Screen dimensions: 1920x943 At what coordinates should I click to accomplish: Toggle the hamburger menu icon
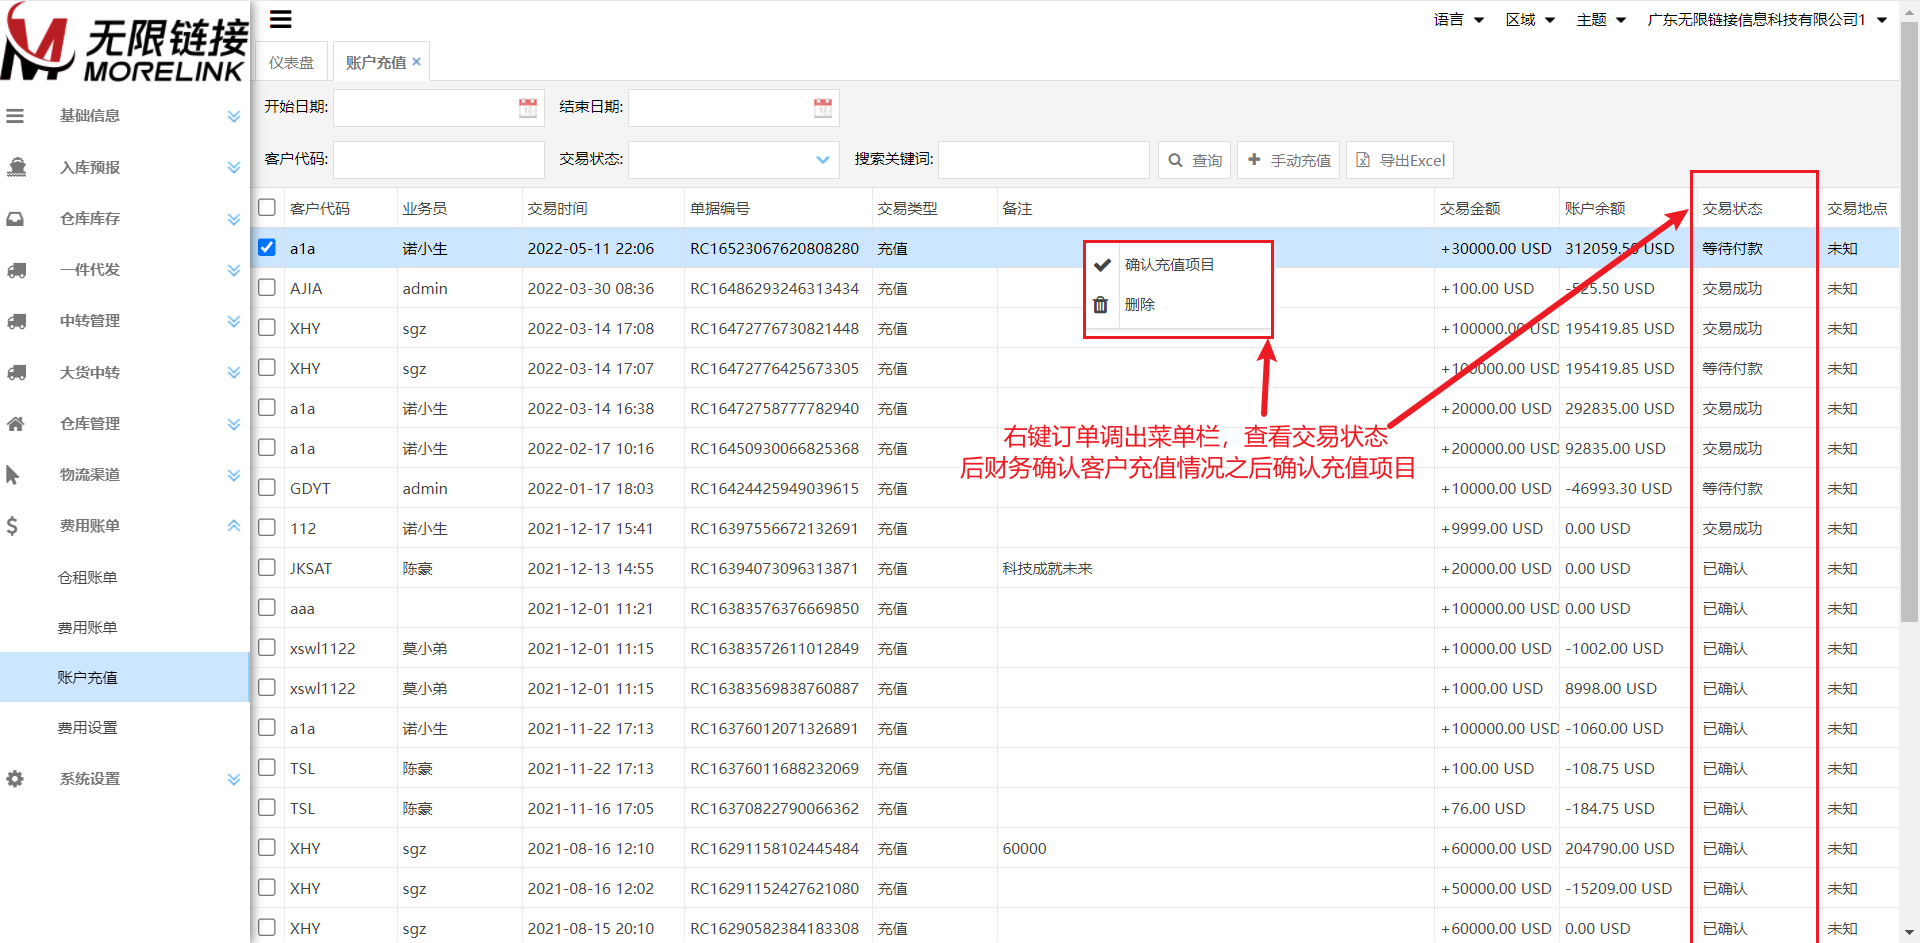tap(281, 19)
